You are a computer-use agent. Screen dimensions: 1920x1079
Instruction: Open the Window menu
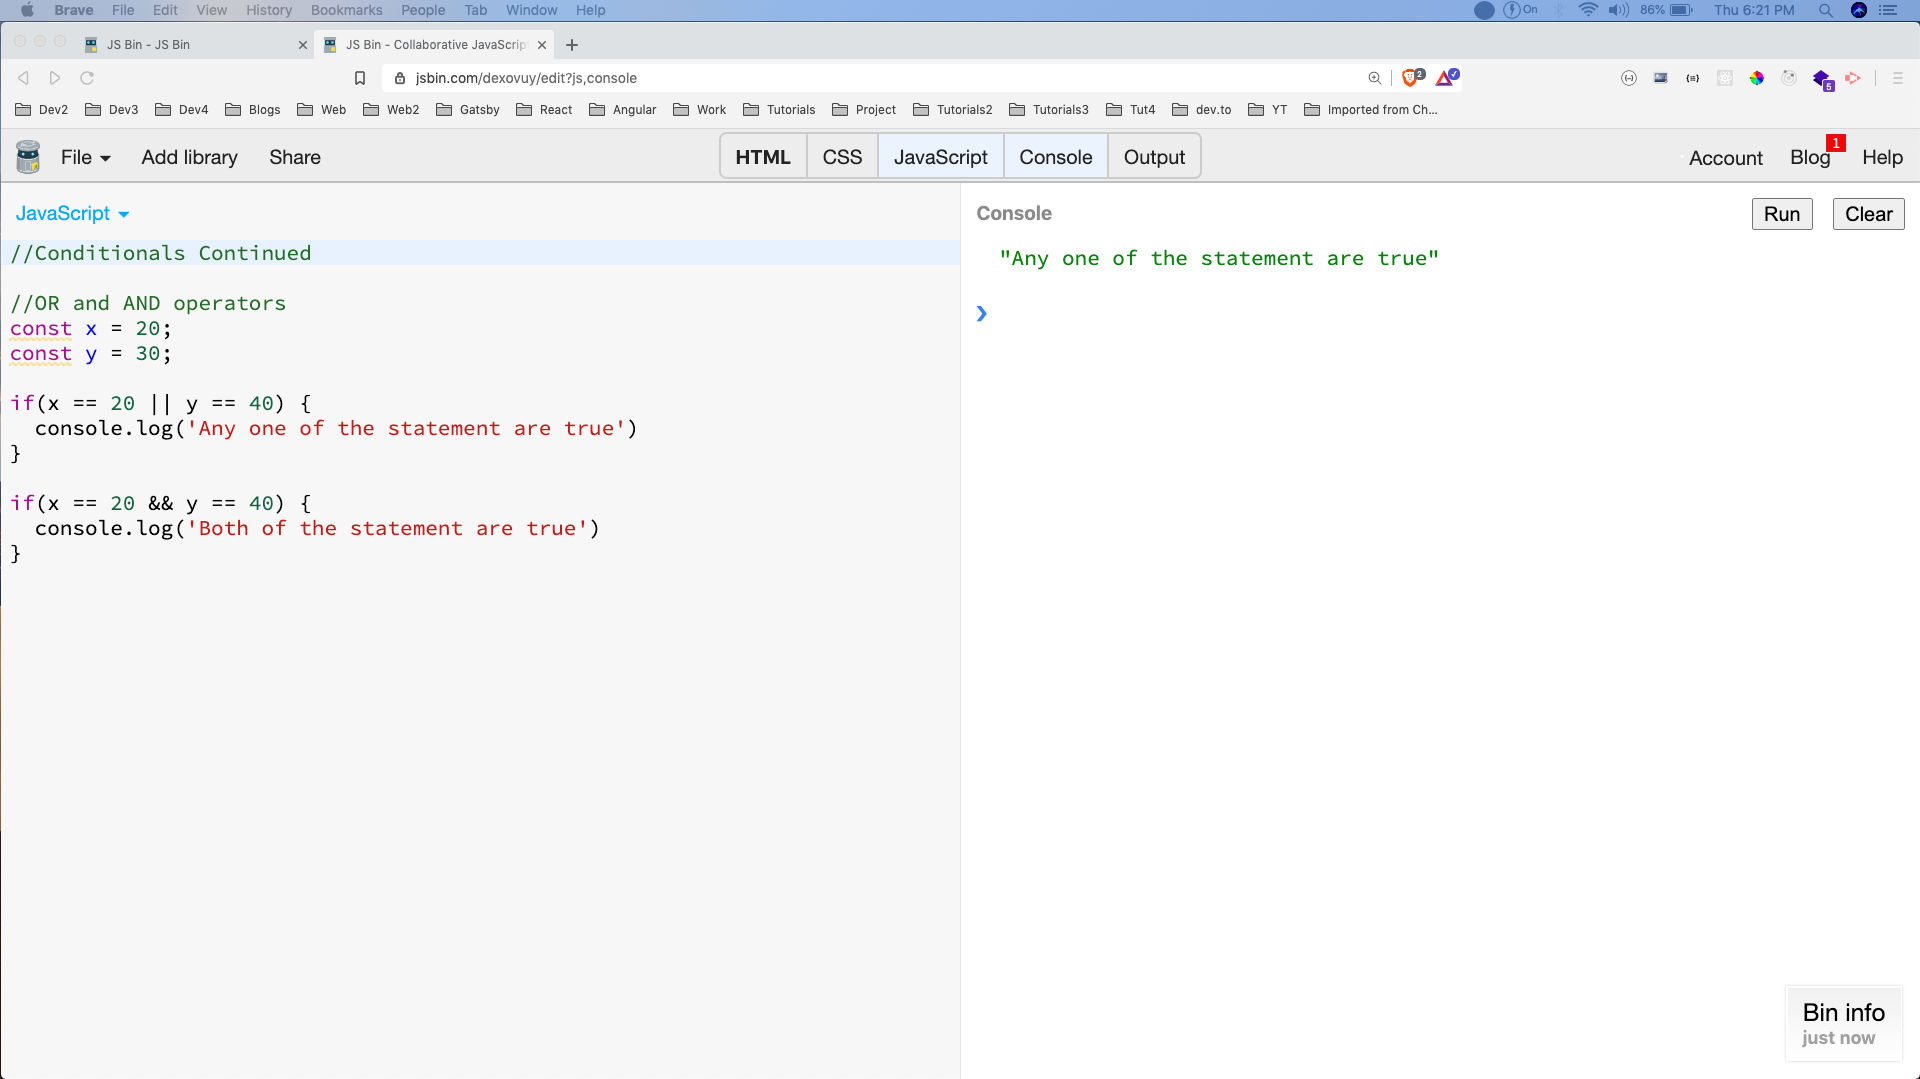point(531,10)
